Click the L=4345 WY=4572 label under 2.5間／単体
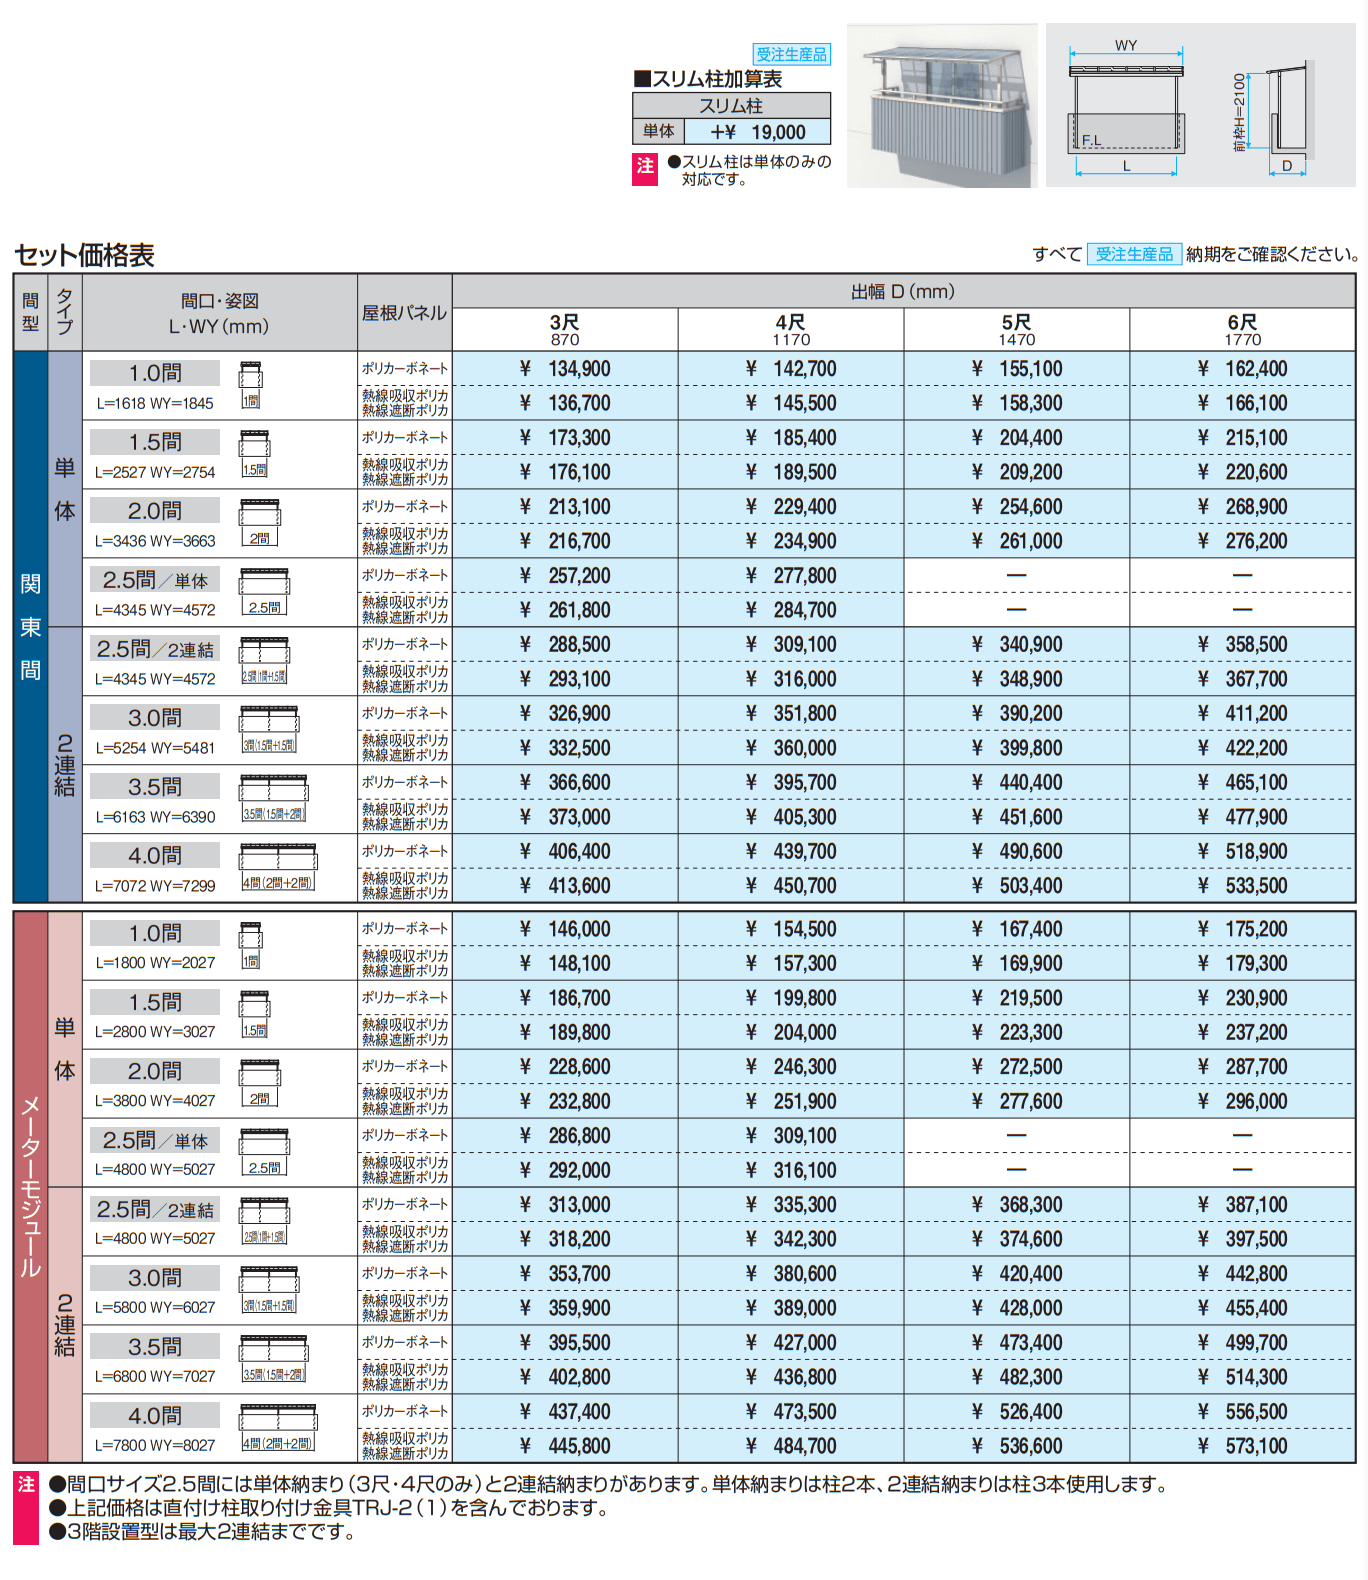This screenshot has height=1580, width=1368. [x=155, y=610]
